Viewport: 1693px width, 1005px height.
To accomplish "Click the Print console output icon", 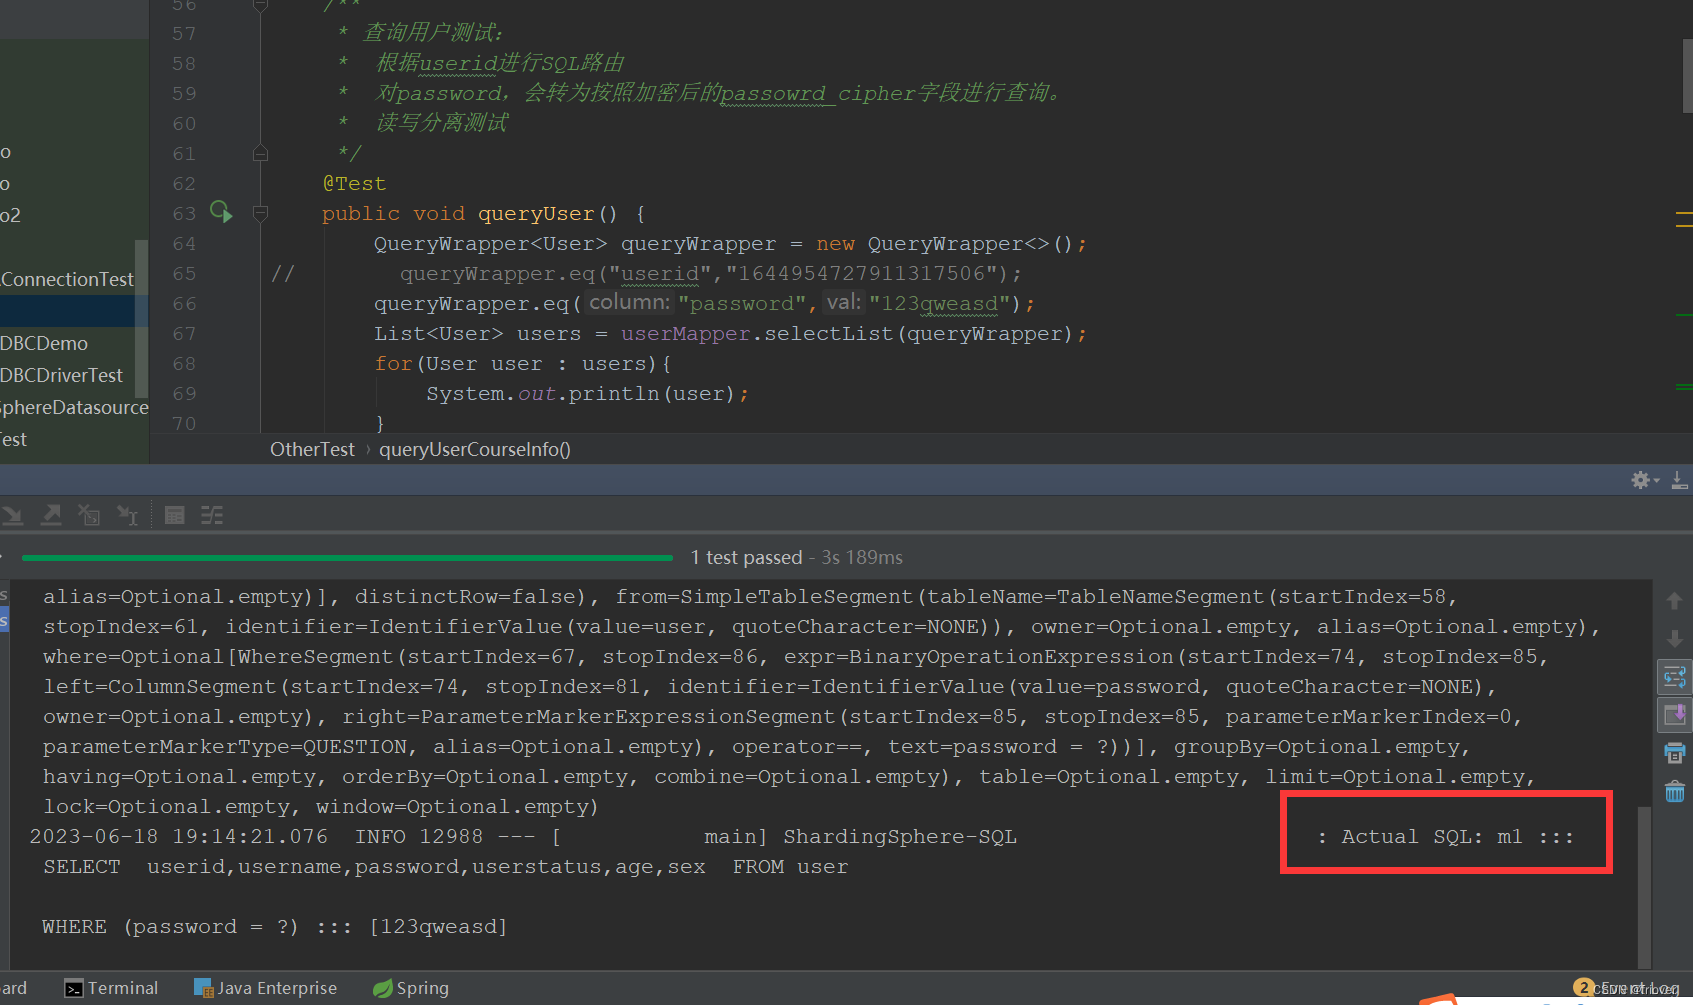I will 1675,753.
